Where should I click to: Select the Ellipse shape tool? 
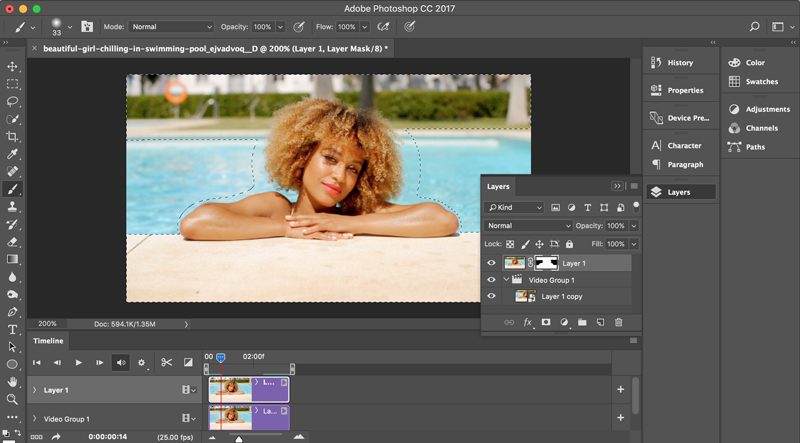tap(12, 364)
